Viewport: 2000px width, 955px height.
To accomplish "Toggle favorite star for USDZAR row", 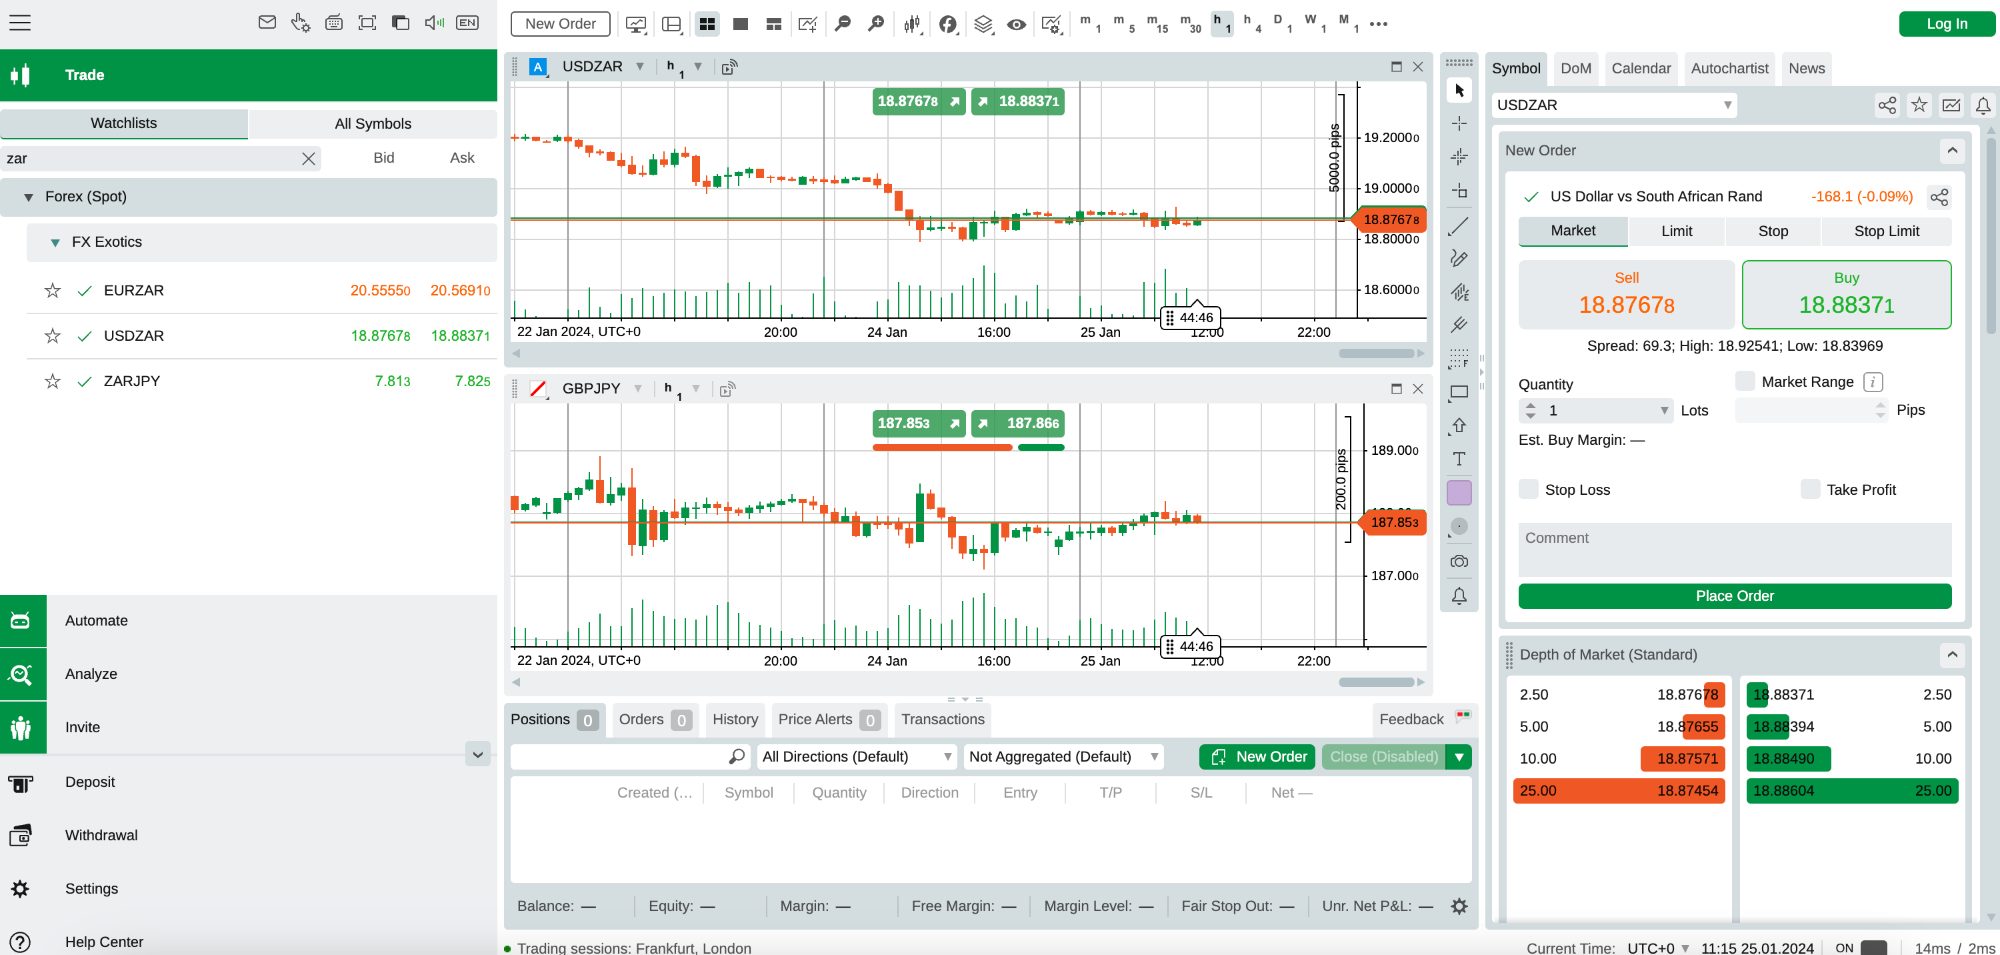I will coord(53,336).
